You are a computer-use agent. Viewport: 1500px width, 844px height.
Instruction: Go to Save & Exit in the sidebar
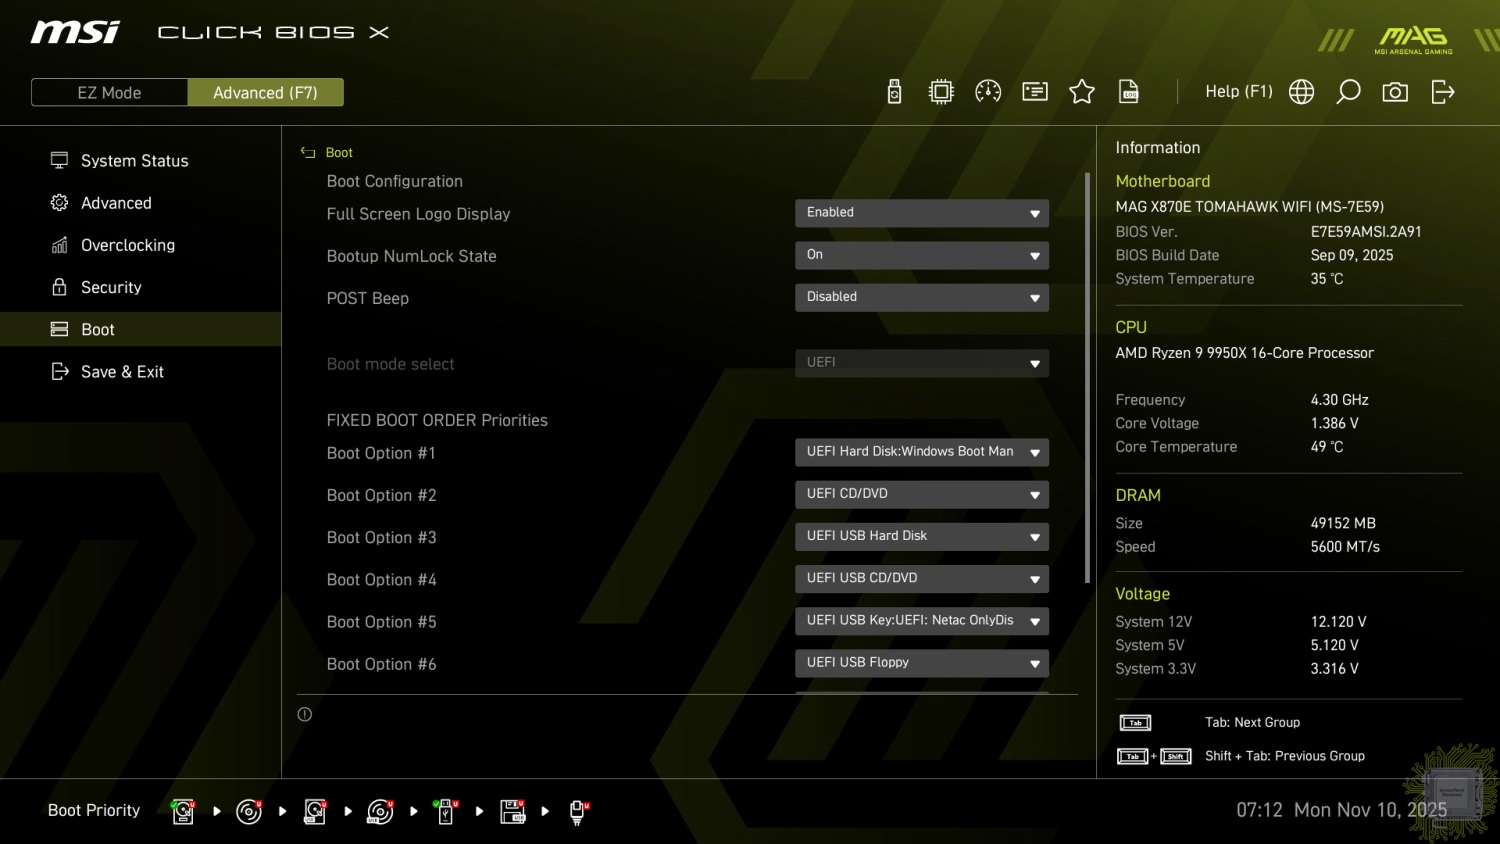122,371
